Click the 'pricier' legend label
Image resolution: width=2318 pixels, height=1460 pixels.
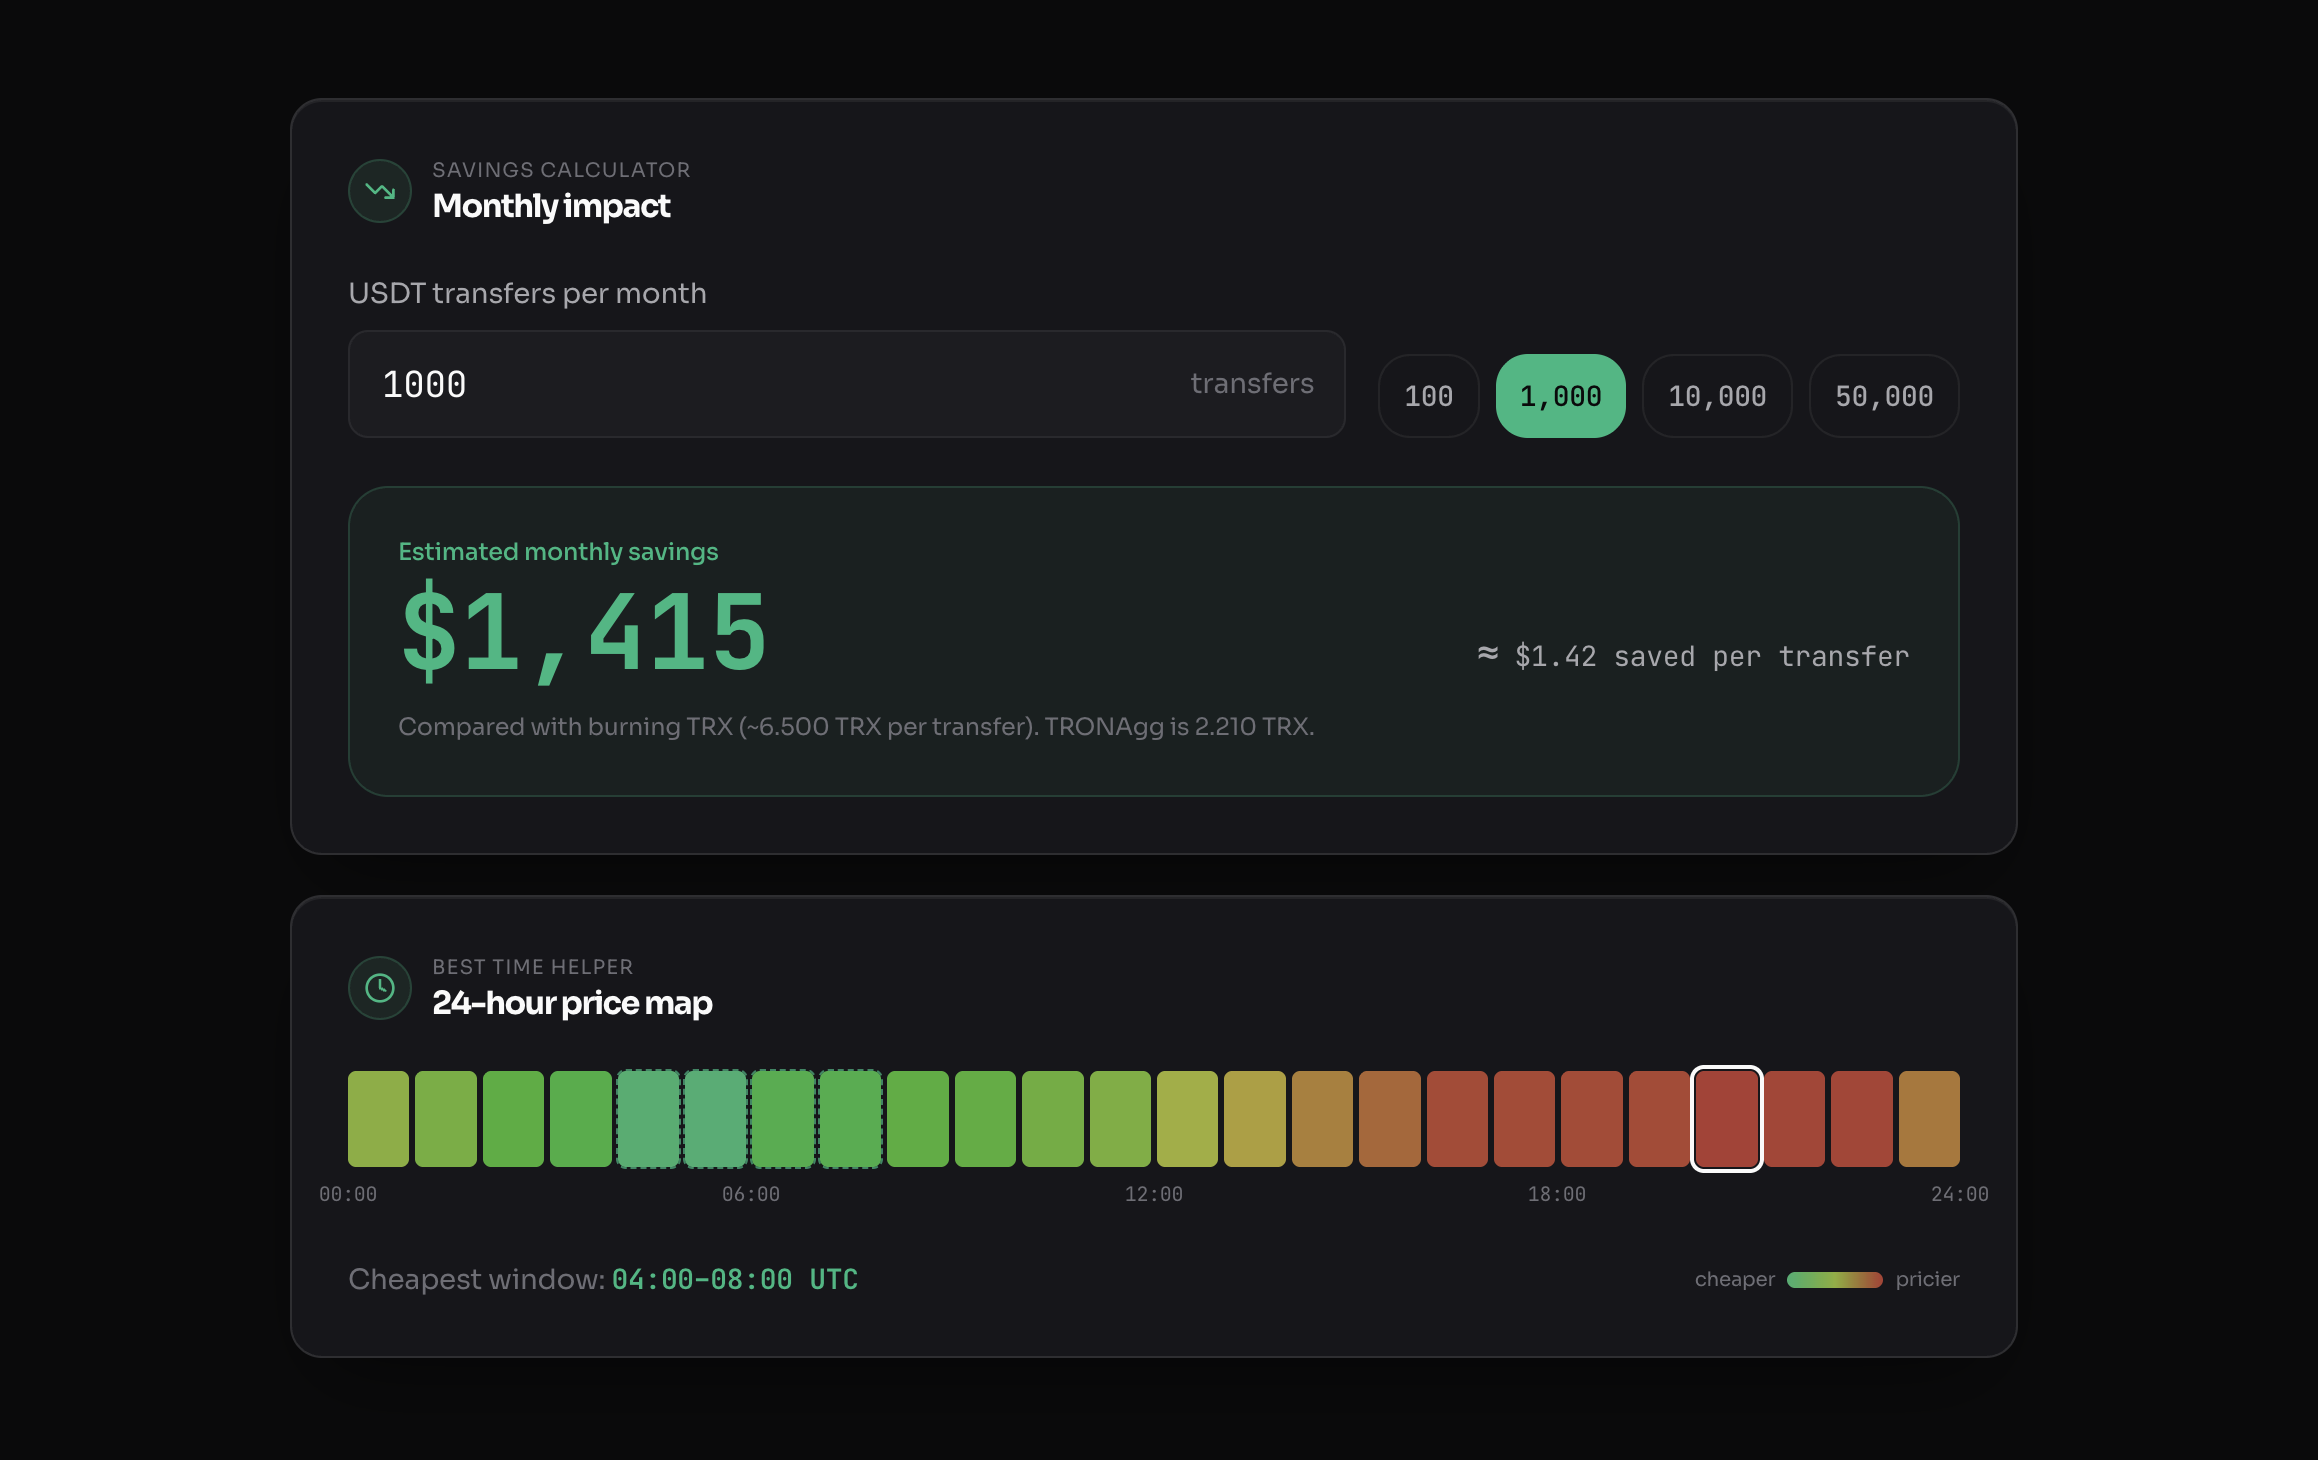1928,1280
